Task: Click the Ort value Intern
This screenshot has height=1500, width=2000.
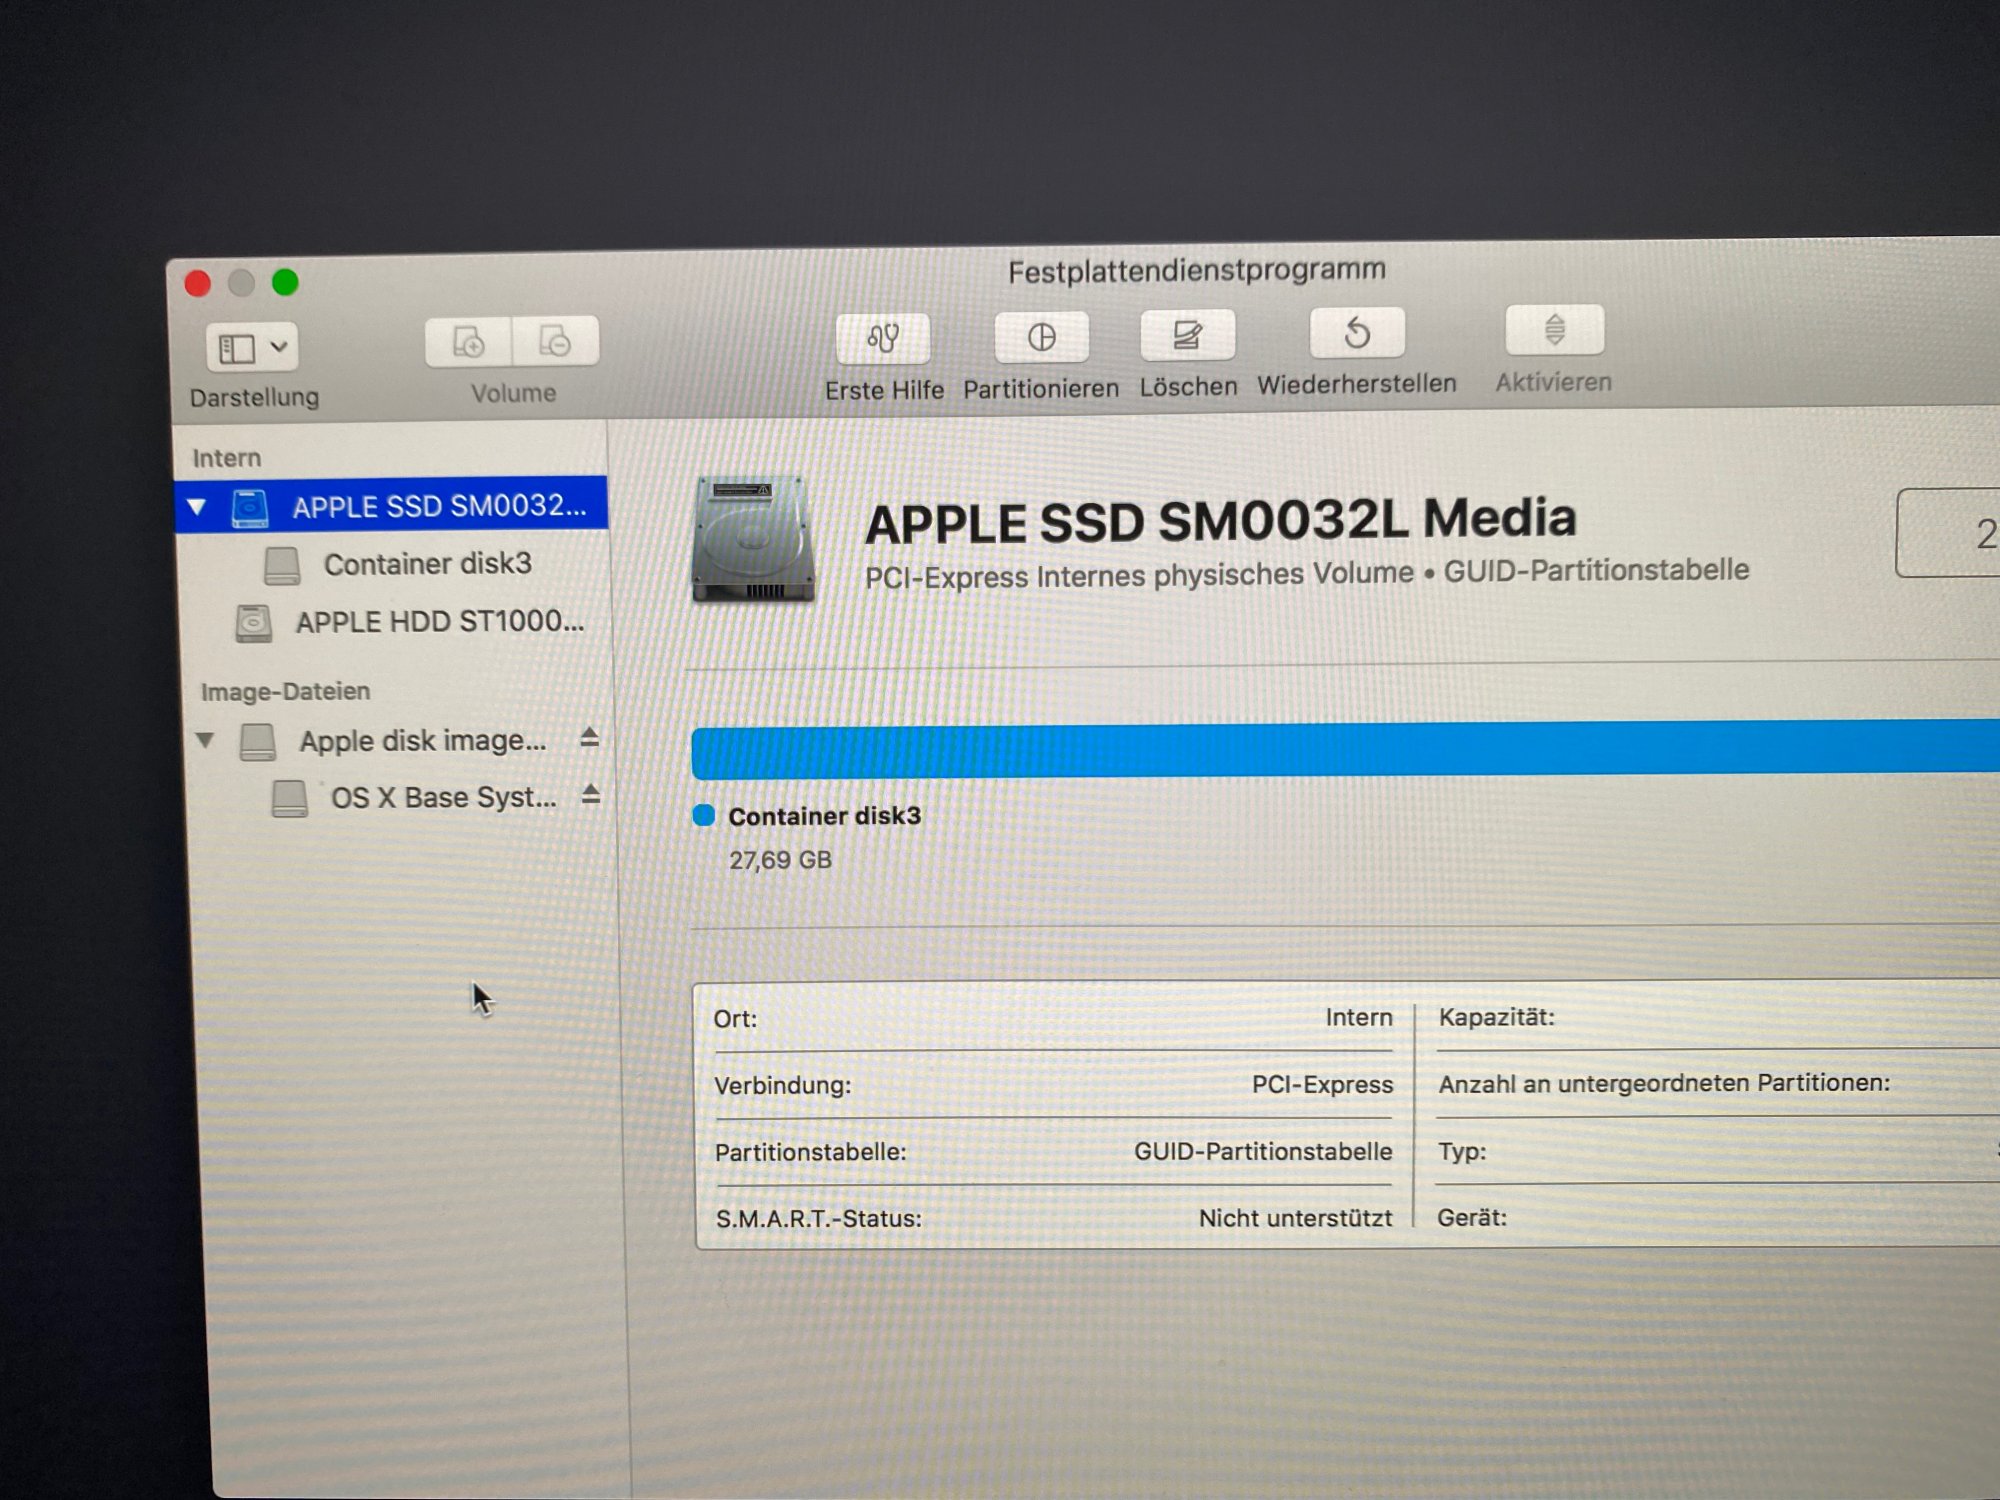Action: (x=1359, y=1017)
